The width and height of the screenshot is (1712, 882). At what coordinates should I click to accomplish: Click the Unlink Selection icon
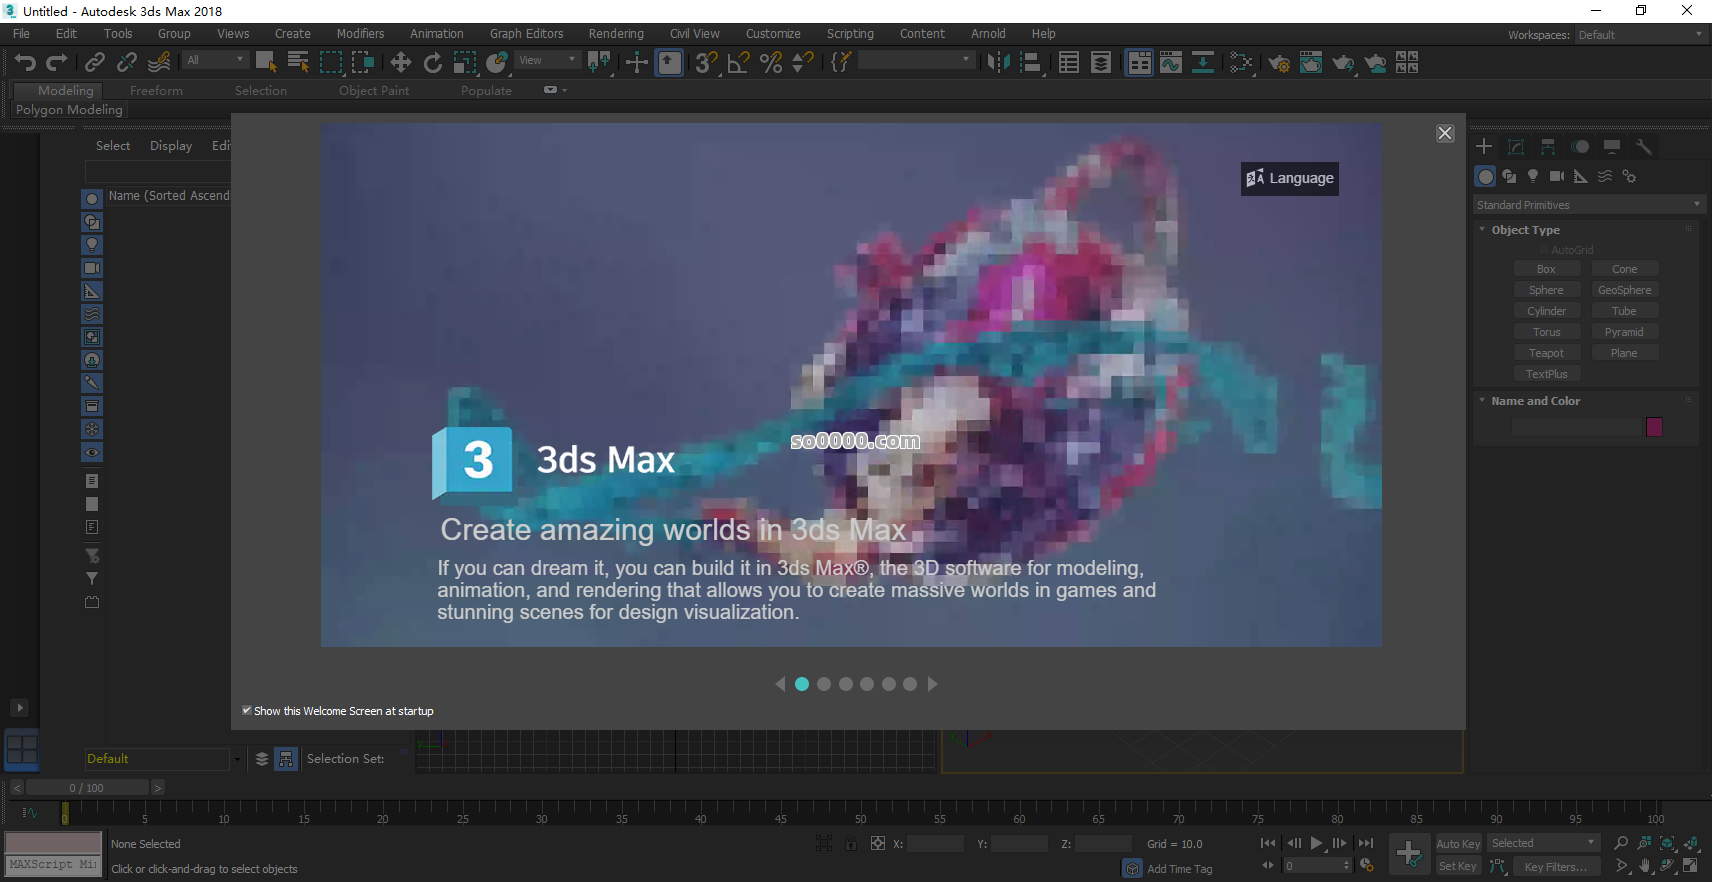[x=127, y=63]
